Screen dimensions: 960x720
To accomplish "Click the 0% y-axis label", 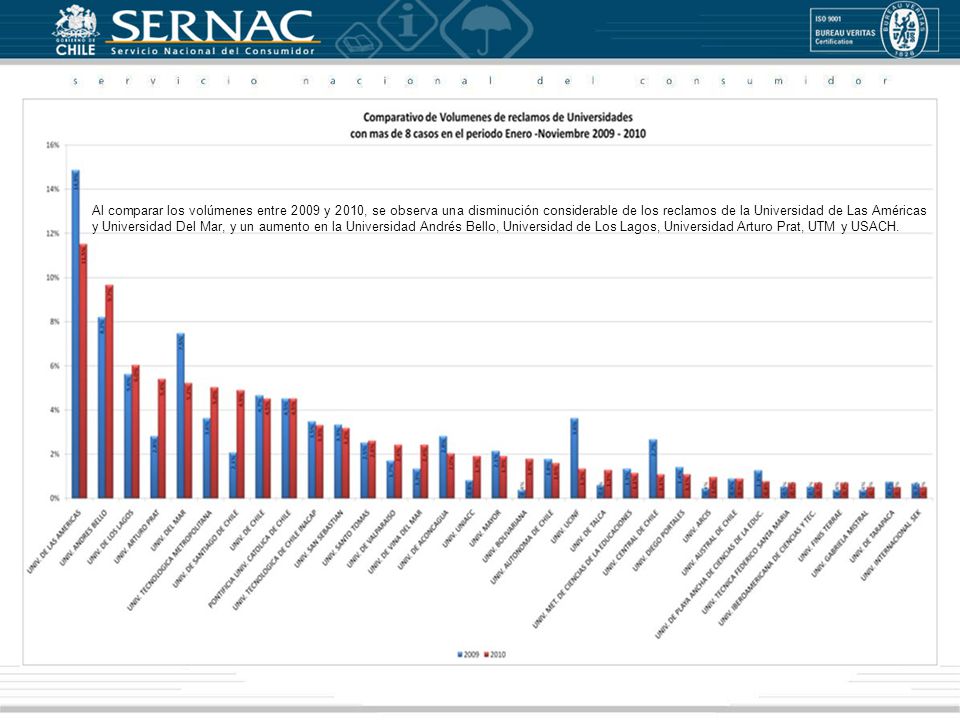I will tap(54, 498).
